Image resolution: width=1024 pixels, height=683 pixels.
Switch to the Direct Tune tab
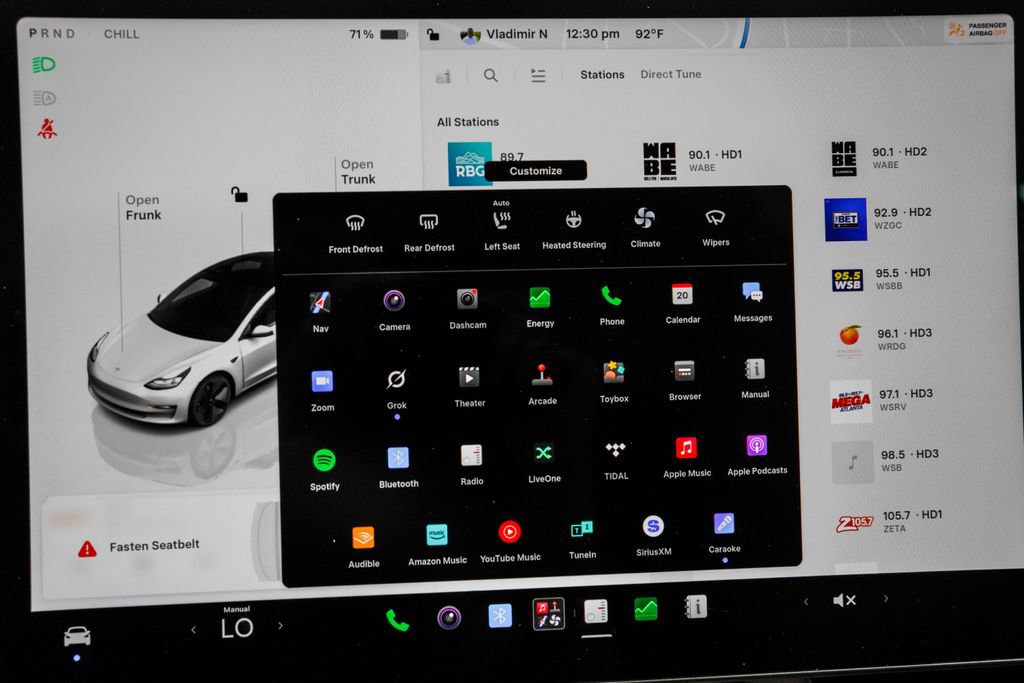point(671,74)
